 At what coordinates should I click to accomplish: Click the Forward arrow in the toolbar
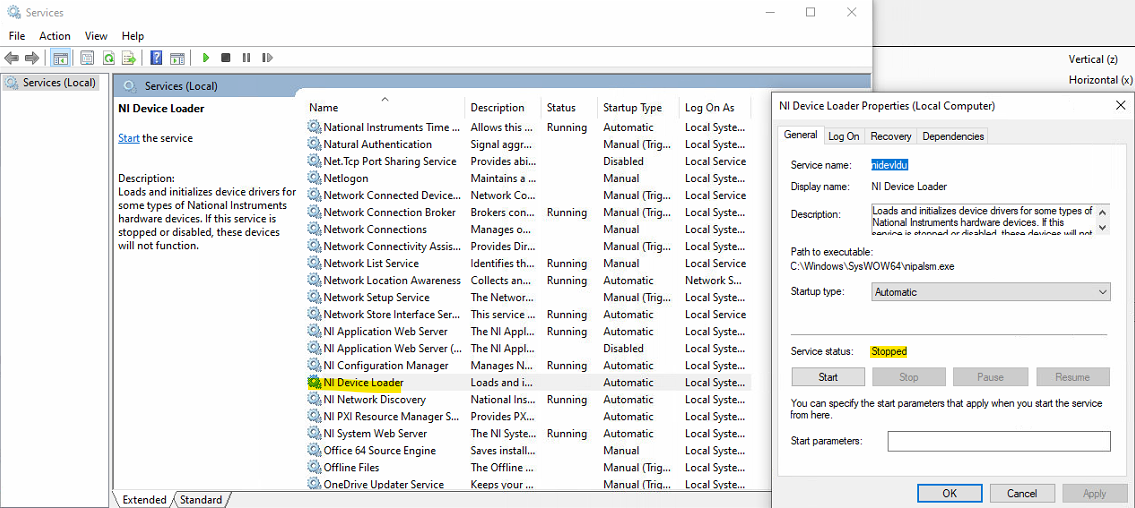point(31,58)
